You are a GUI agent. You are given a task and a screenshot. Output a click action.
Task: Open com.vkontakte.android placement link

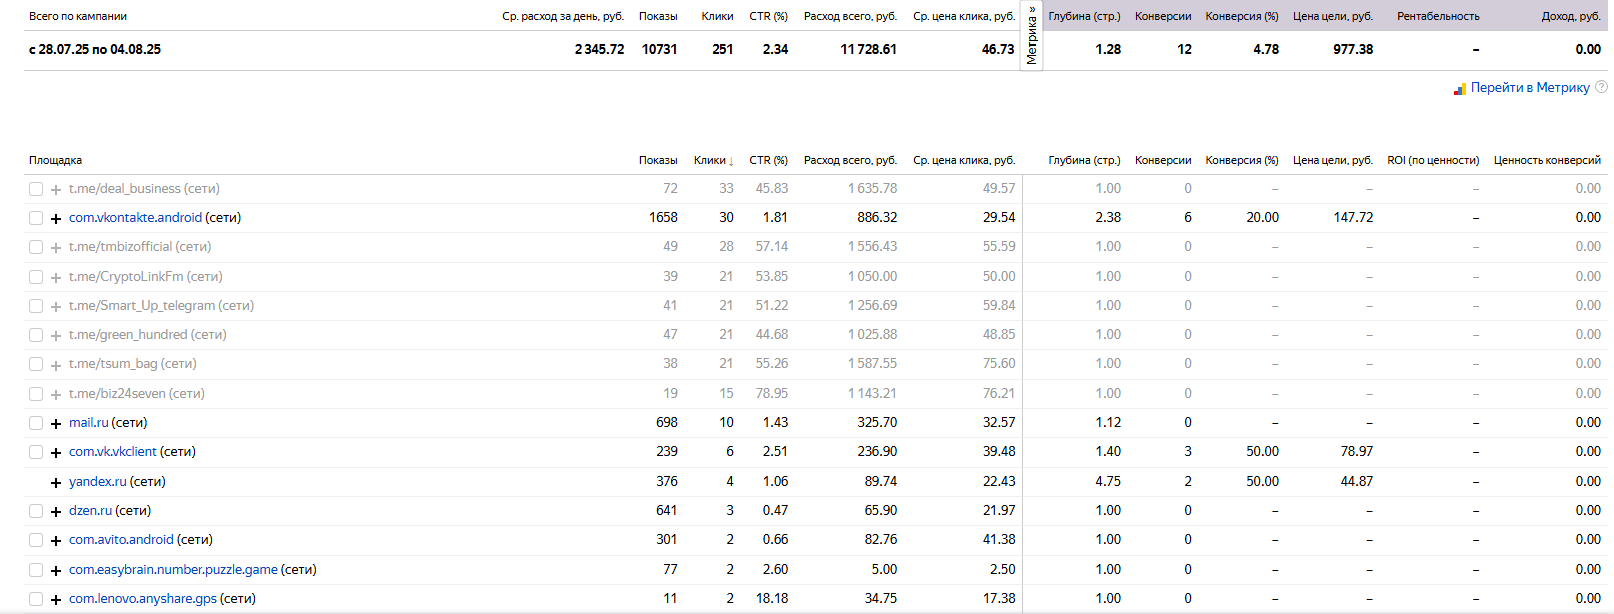[135, 217]
